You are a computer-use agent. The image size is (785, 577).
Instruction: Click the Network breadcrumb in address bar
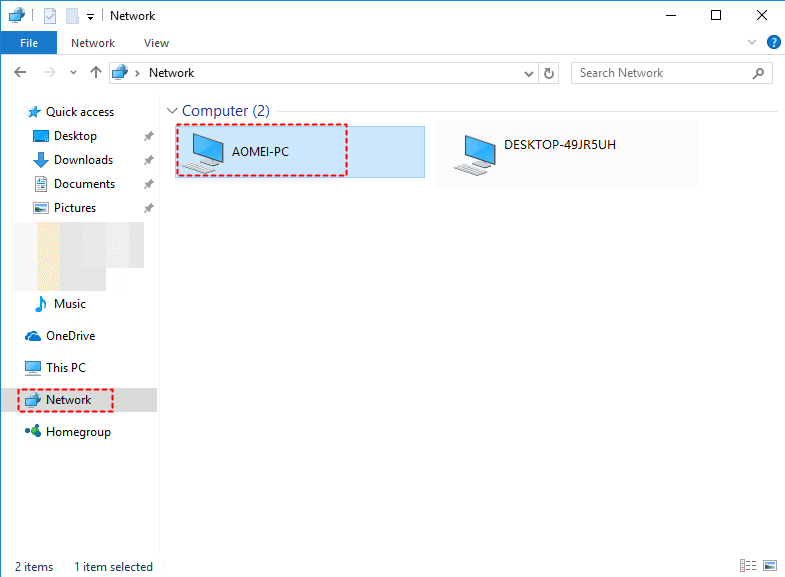click(171, 73)
